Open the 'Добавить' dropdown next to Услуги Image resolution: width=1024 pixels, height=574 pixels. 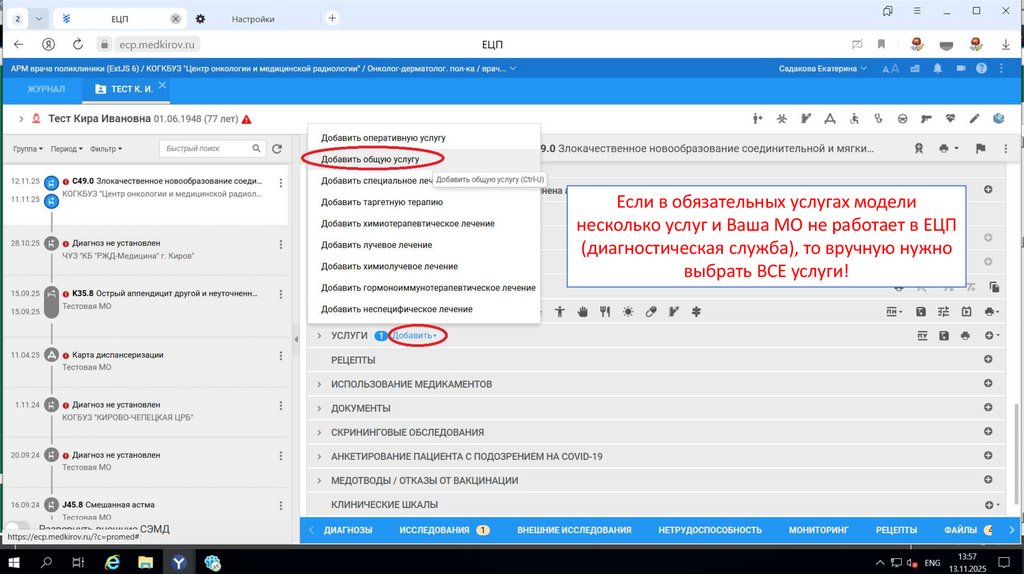(413, 335)
